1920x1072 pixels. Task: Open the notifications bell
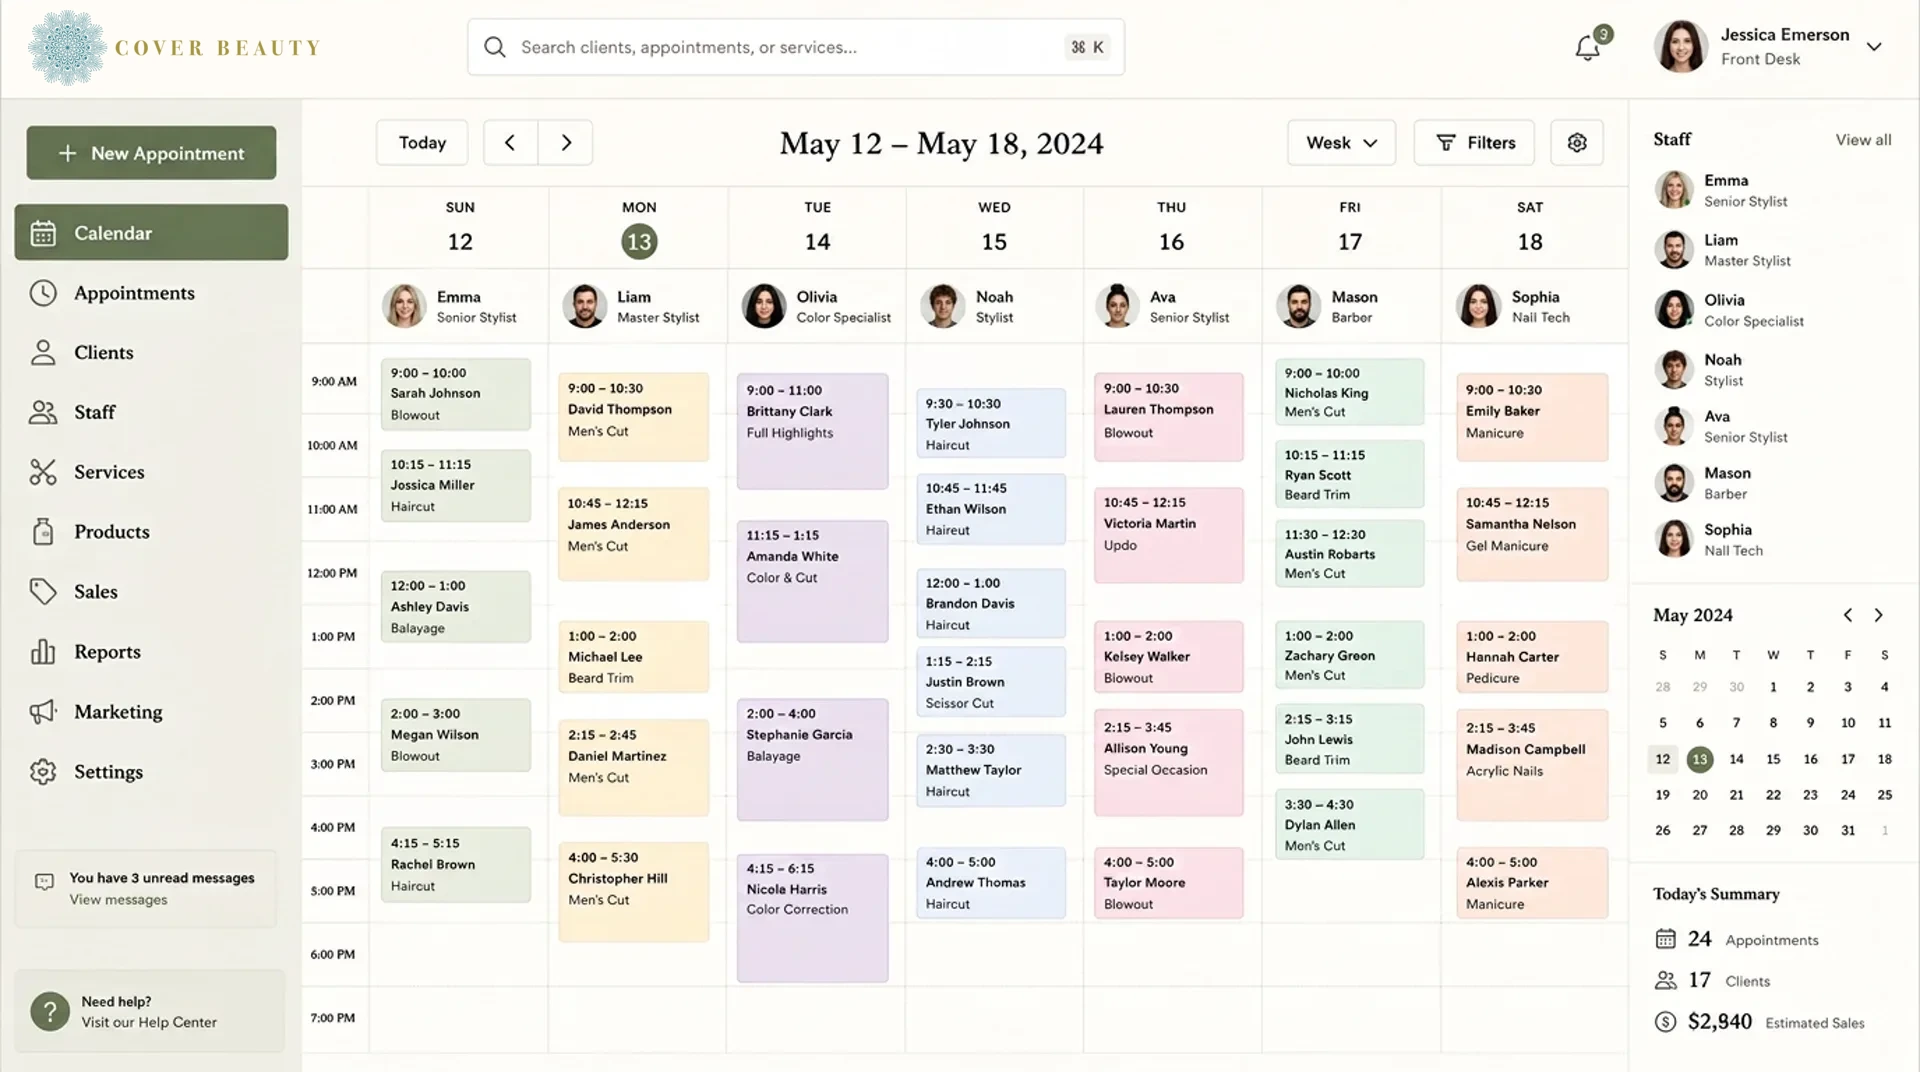pos(1587,48)
